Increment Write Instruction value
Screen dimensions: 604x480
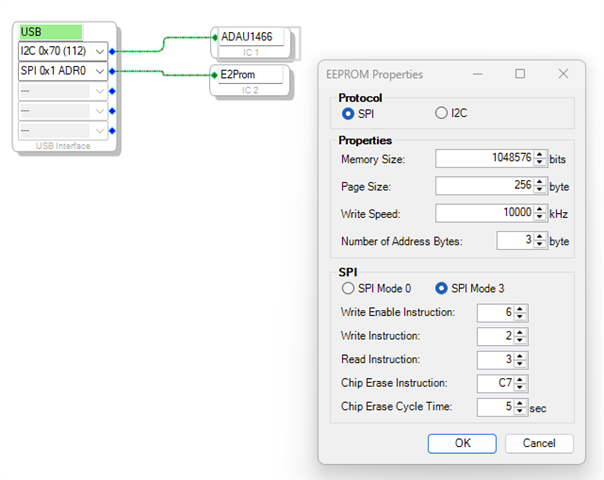pyautogui.click(x=520, y=332)
